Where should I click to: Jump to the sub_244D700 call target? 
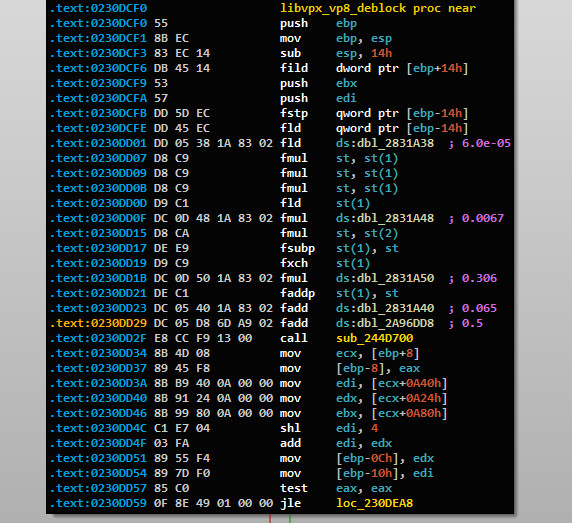pyautogui.click(x=374, y=338)
